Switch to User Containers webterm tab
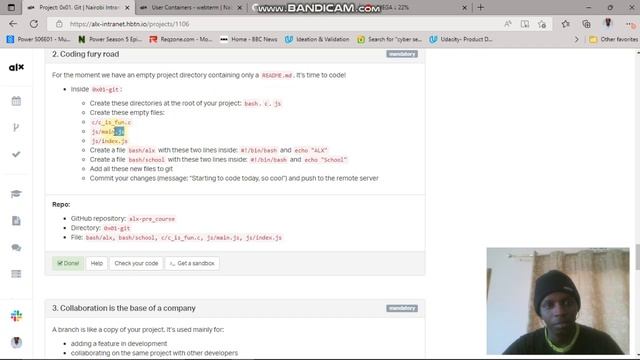Image resolution: width=640 pixels, height=360 pixels. (x=191, y=7)
